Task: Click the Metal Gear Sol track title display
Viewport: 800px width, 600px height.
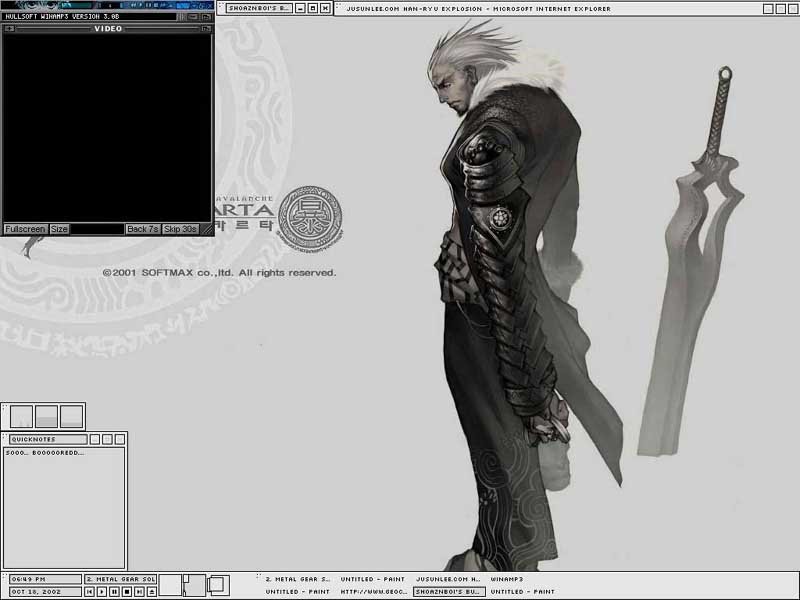Action: click(x=120, y=579)
